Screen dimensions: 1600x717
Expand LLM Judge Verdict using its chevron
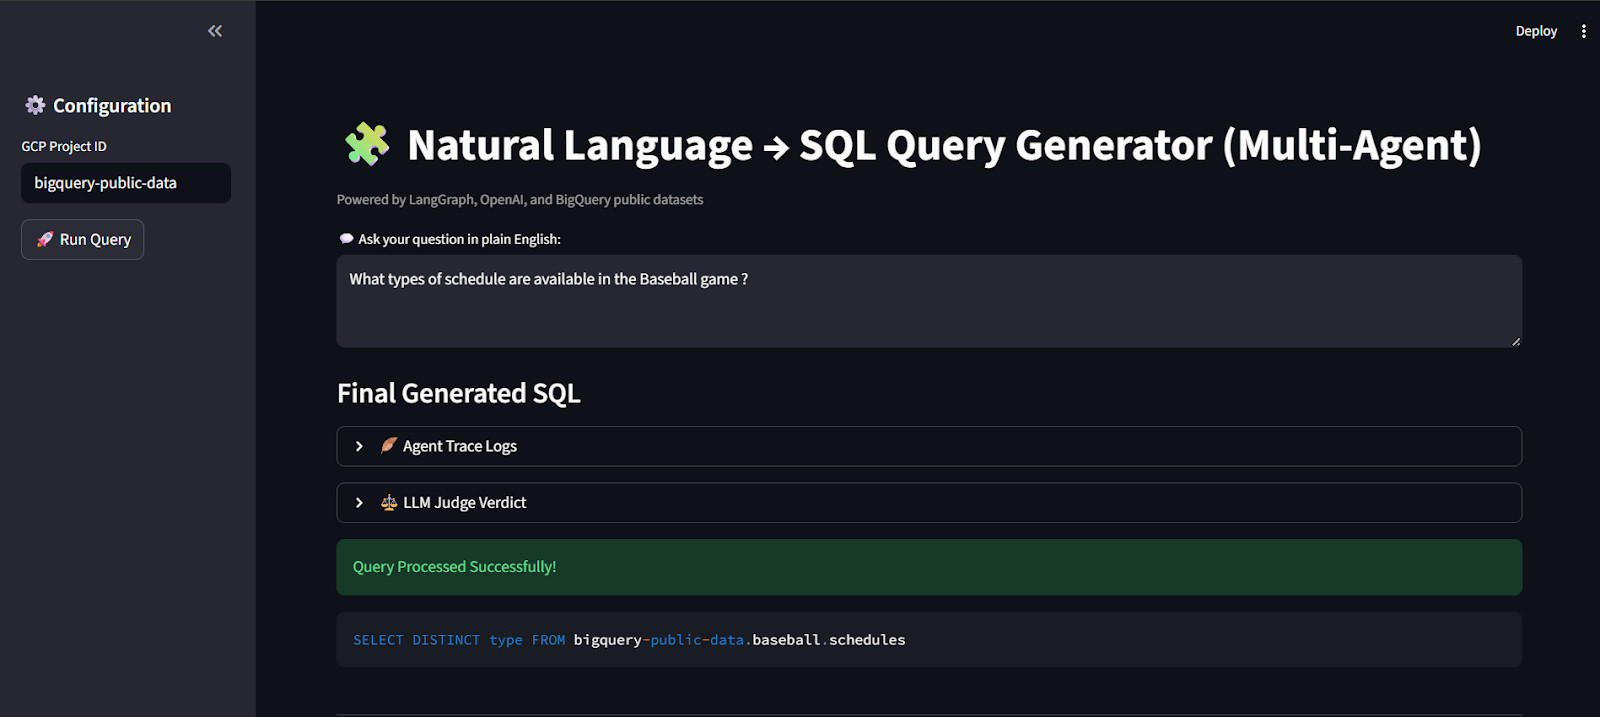pyautogui.click(x=360, y=502)
